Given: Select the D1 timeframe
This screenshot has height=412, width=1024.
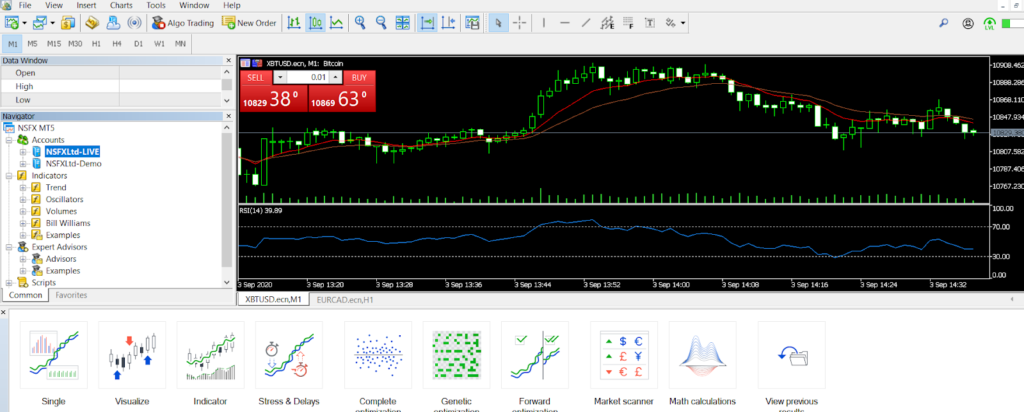Looking at the screenshot, I should click(138, 44).
